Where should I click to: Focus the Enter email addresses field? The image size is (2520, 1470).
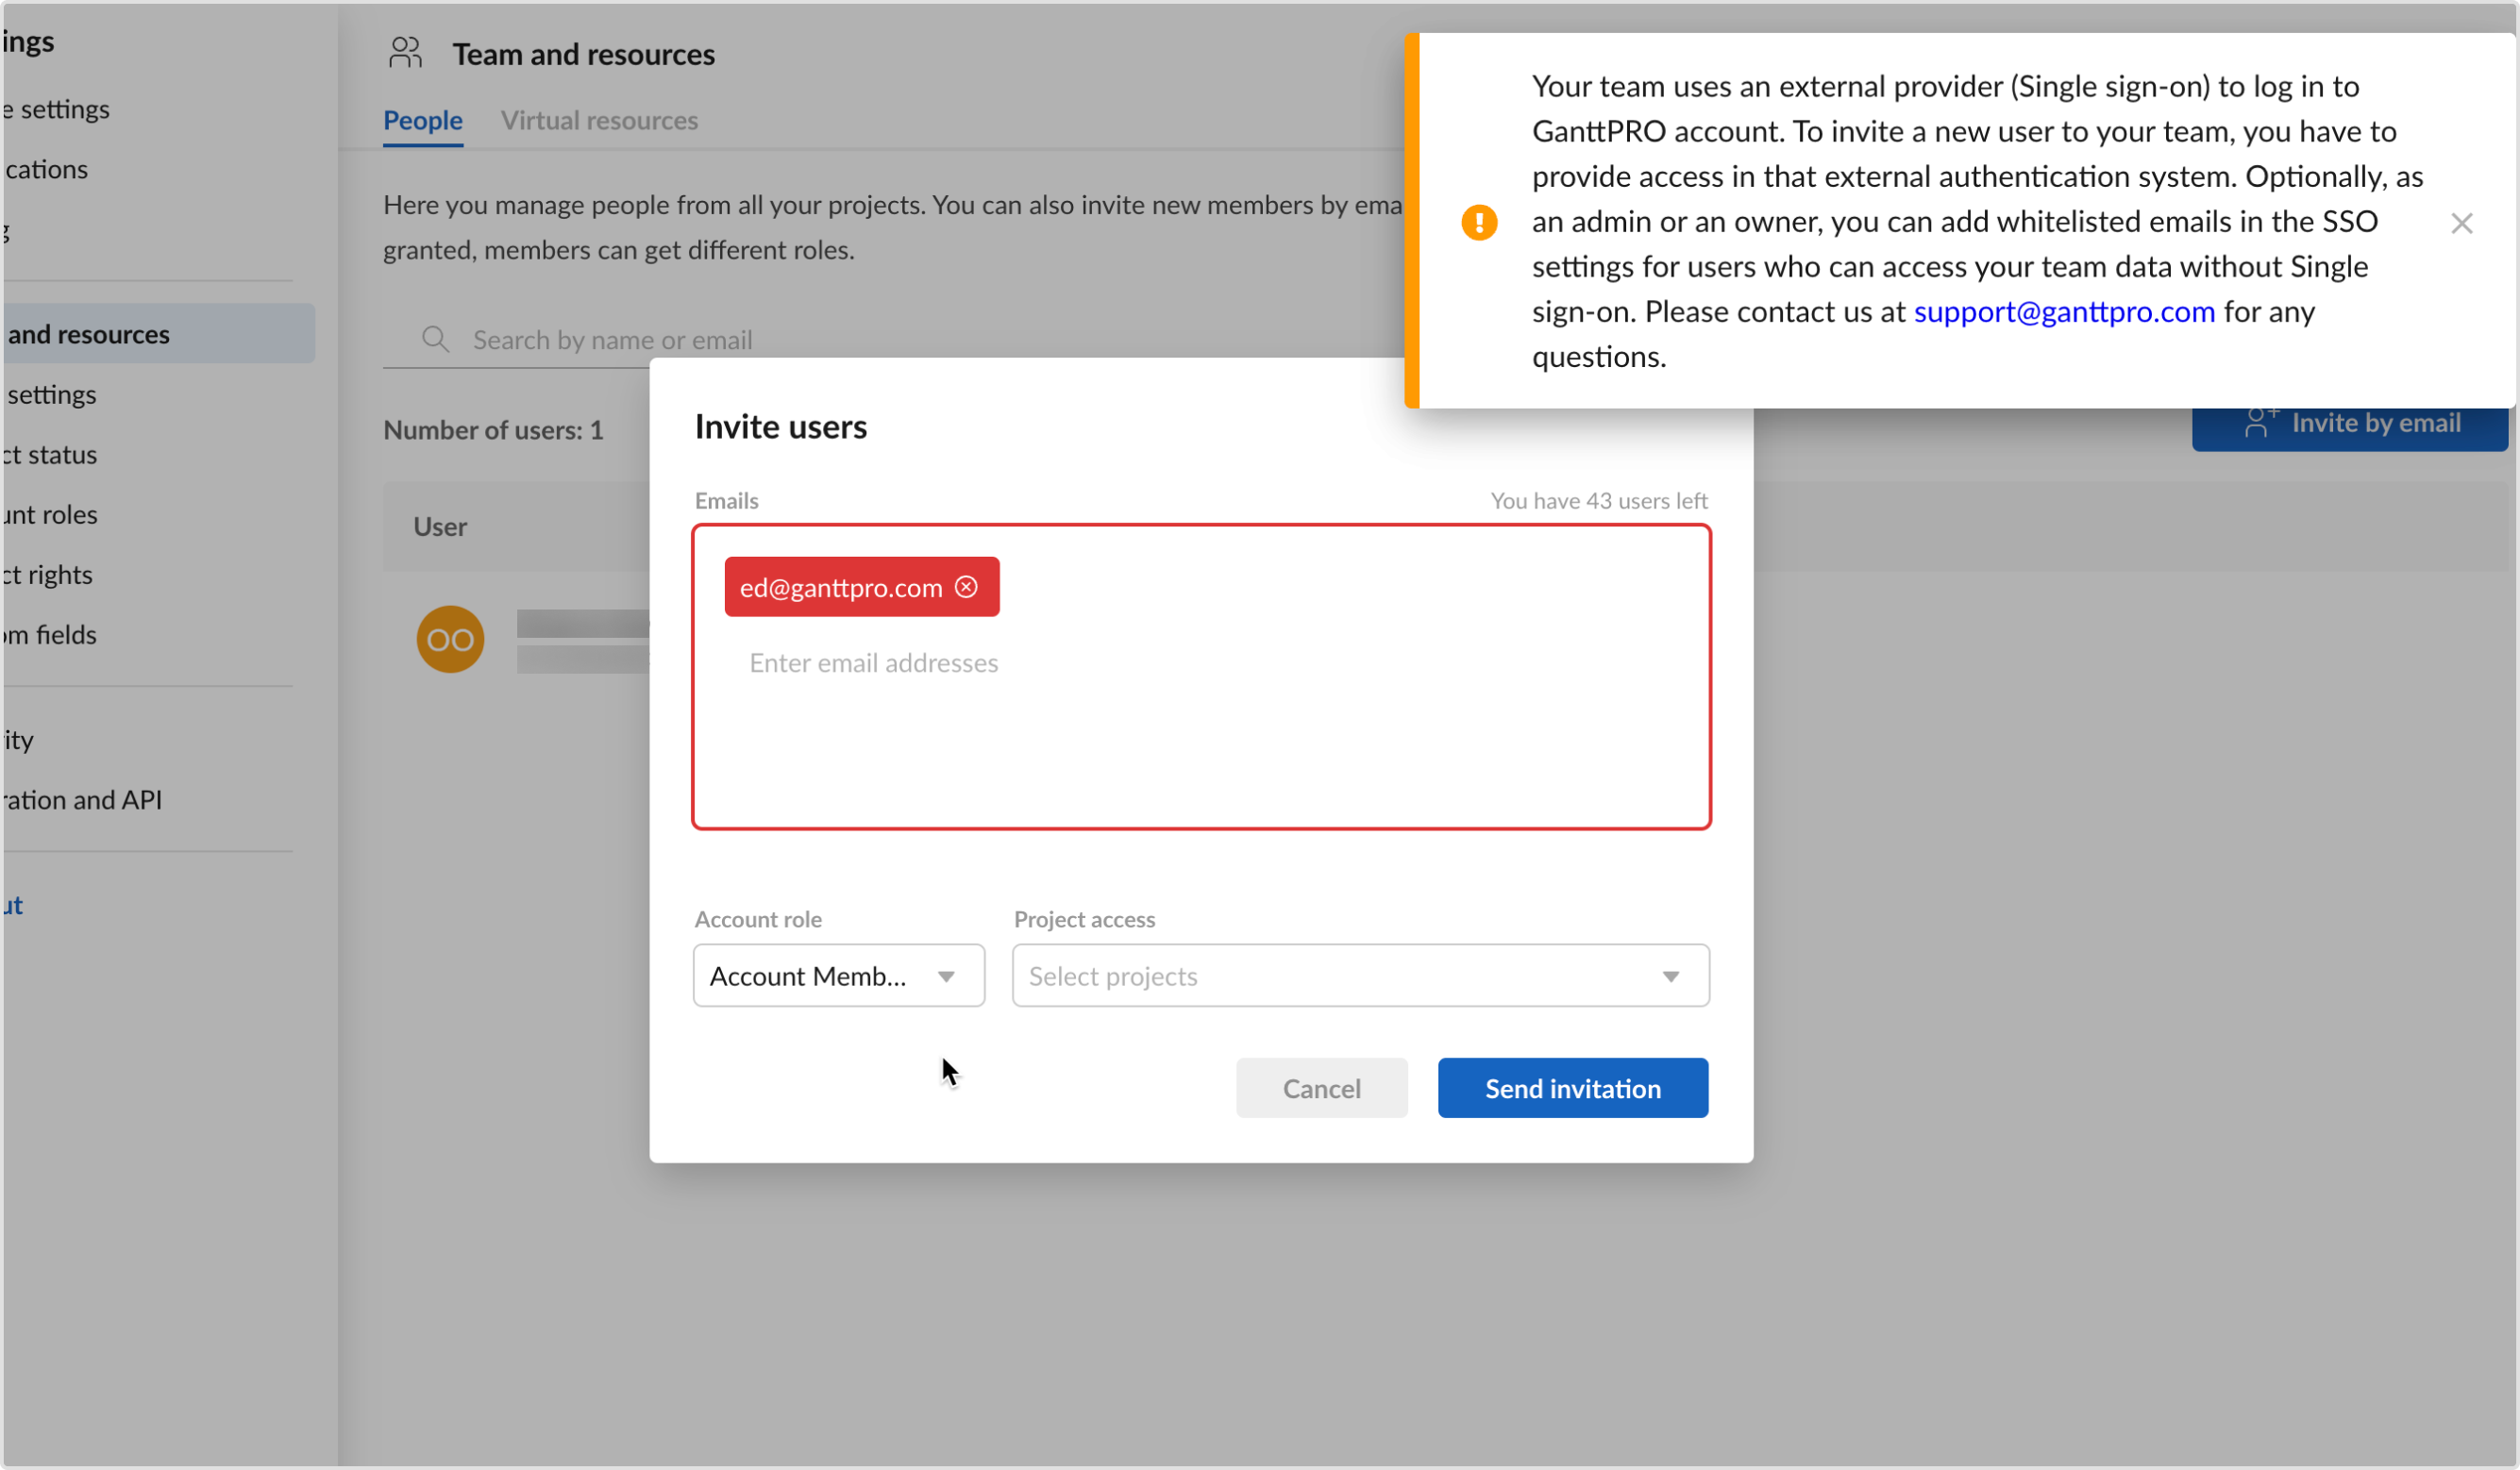873,663
